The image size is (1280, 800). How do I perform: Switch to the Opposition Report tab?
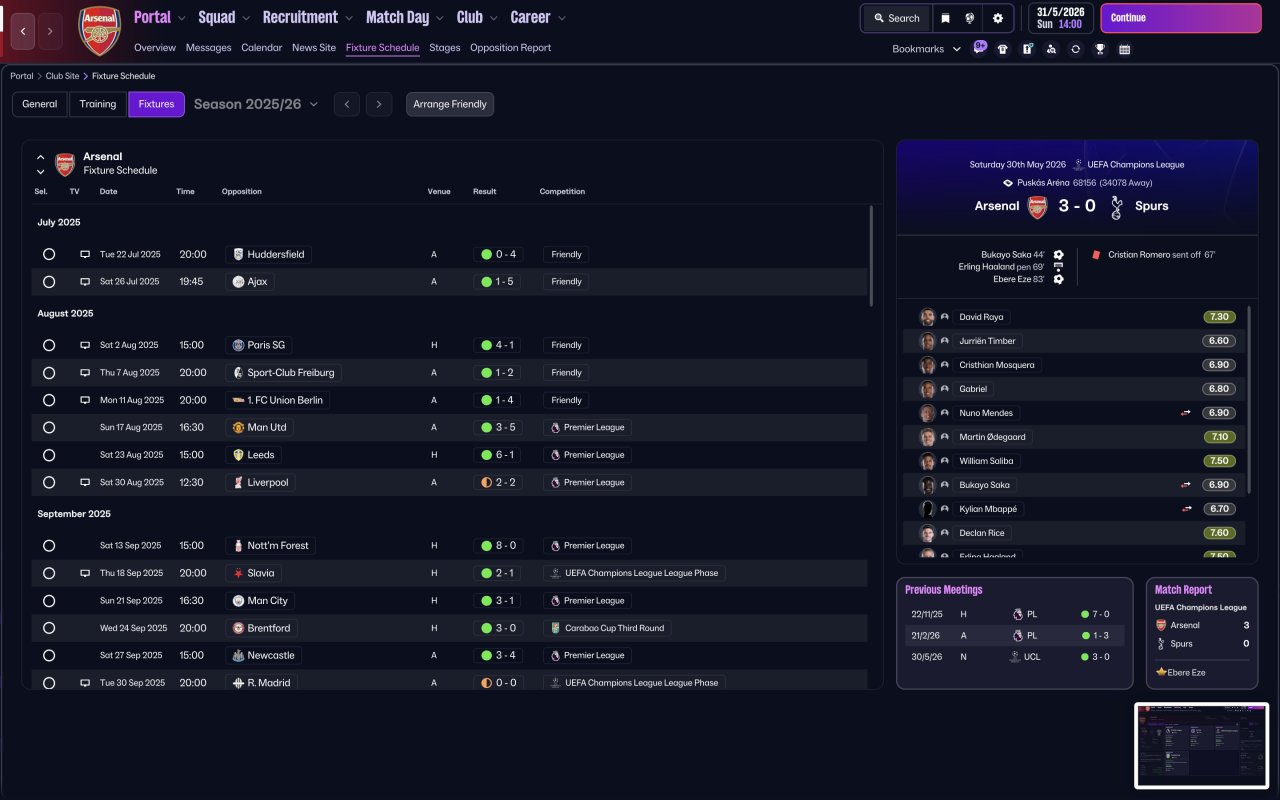click(x=510, y=48)
